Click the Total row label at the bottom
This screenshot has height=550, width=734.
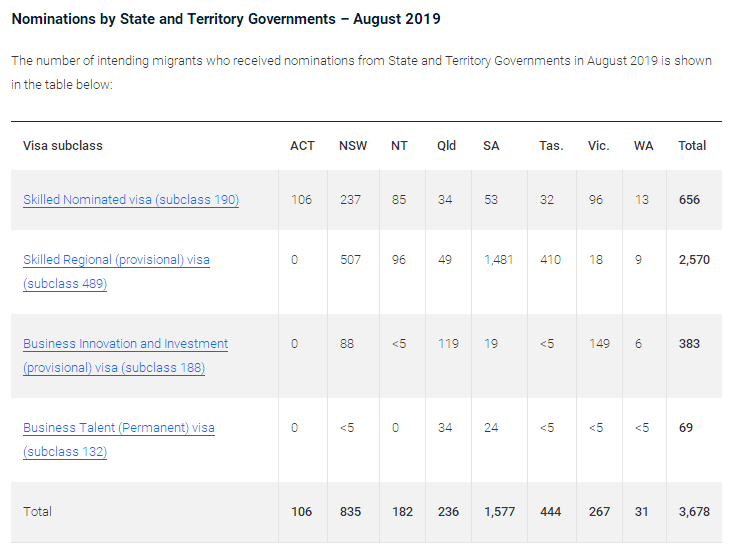pyautogui.click(x=38, y=512)
